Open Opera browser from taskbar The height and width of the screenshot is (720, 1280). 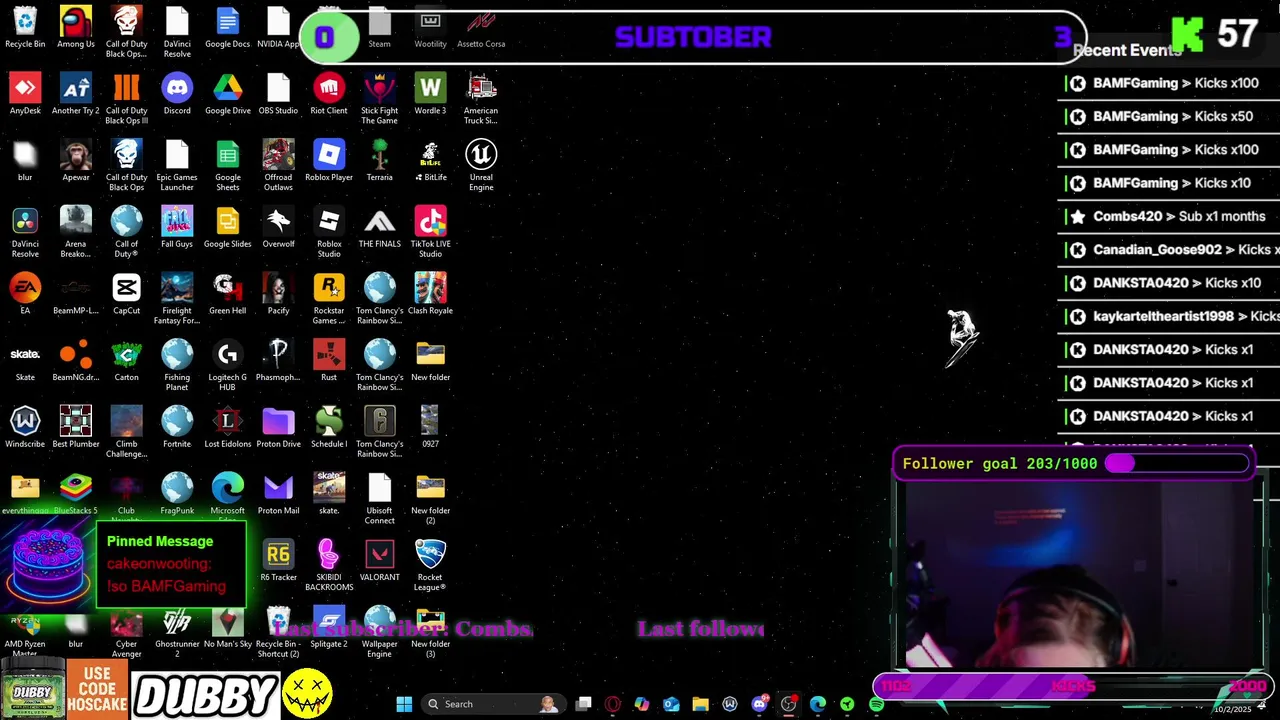(612, 704)
